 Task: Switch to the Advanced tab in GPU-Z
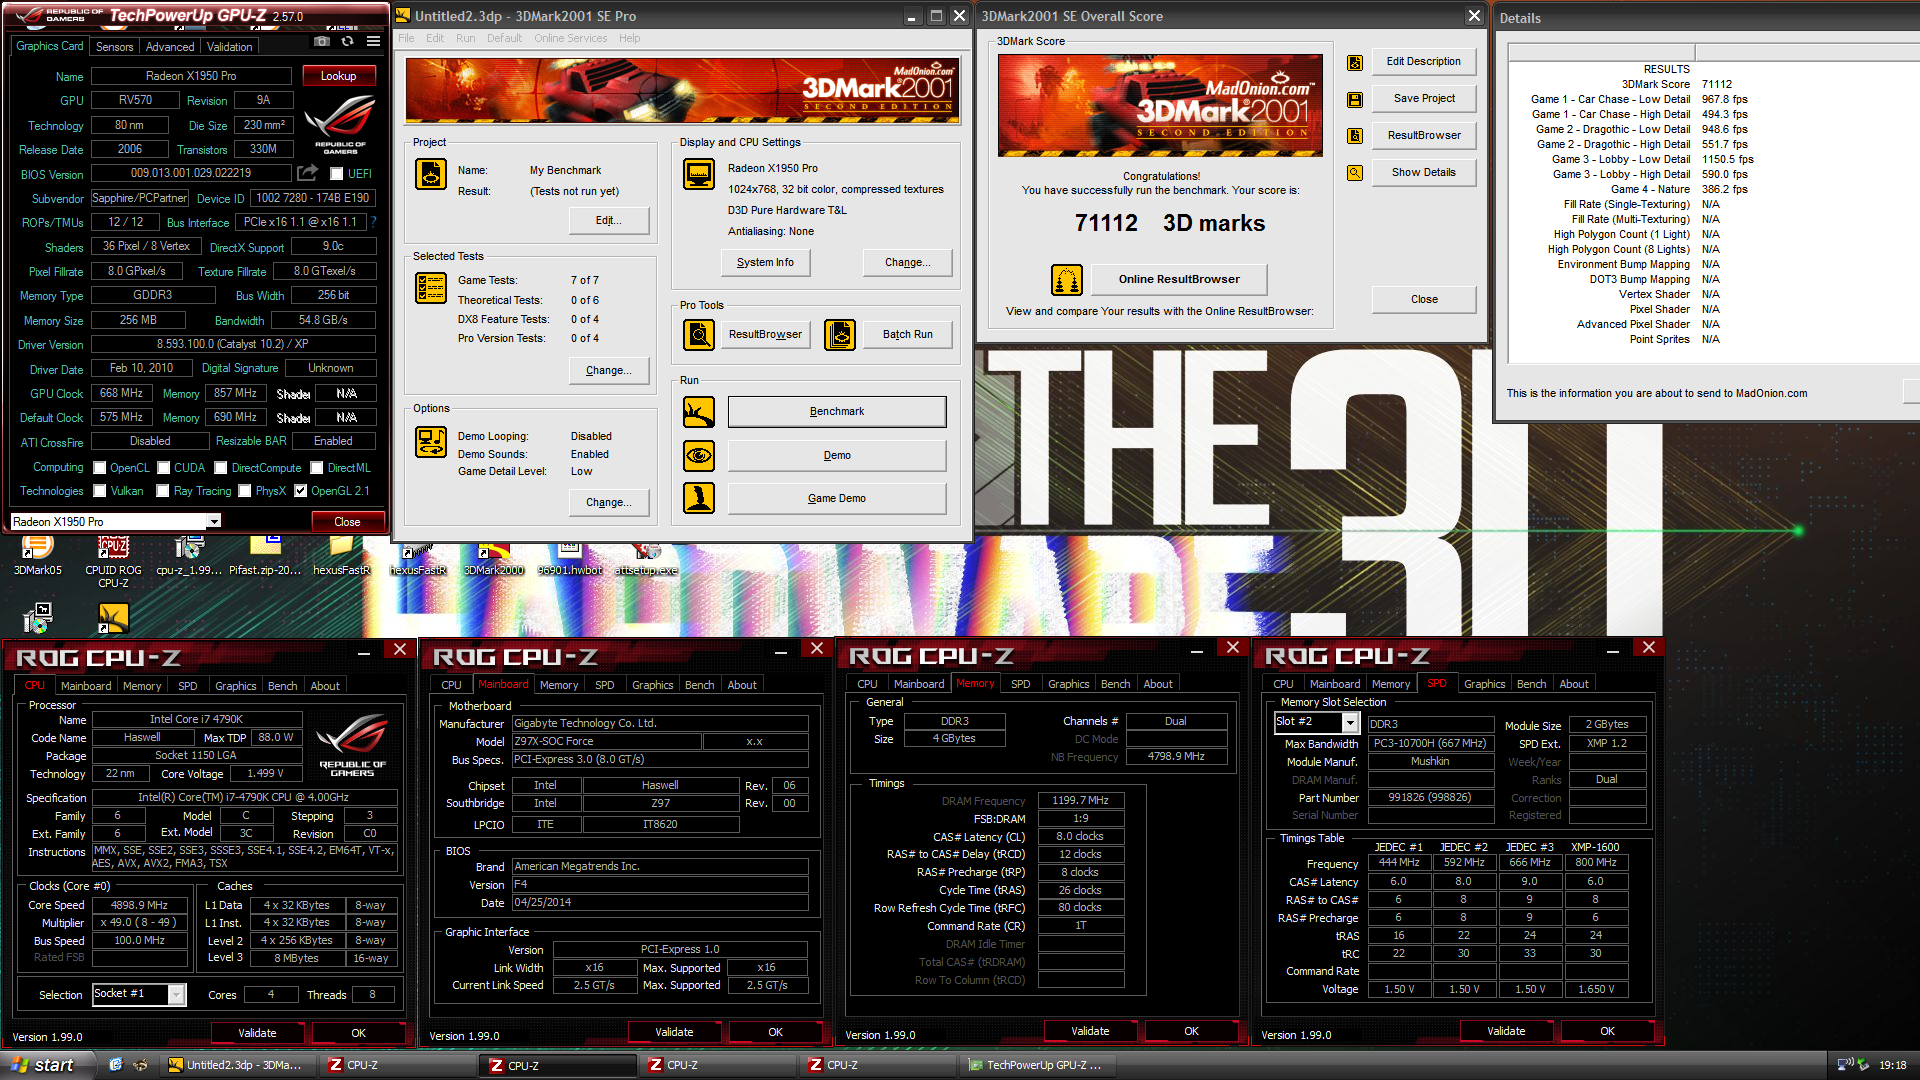tap(170, 47)
